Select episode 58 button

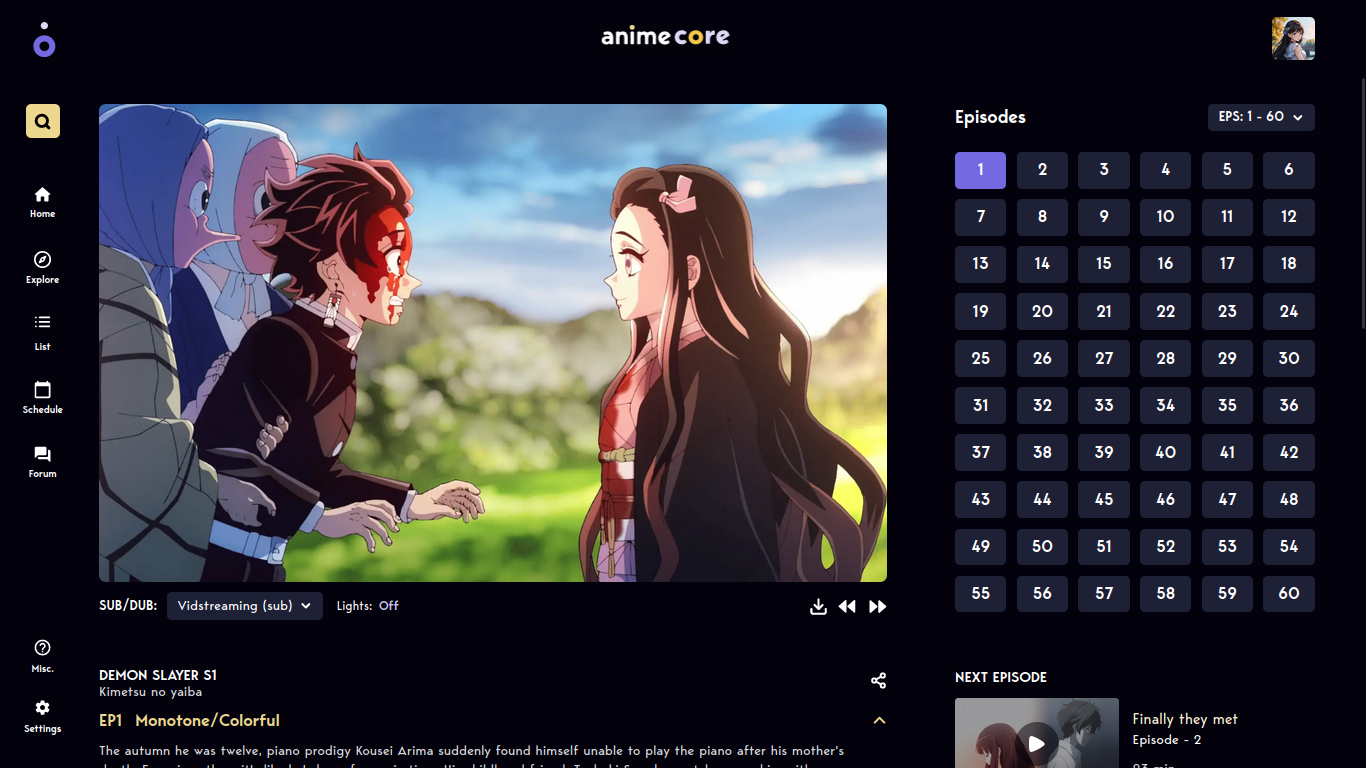pos(1165,593)
